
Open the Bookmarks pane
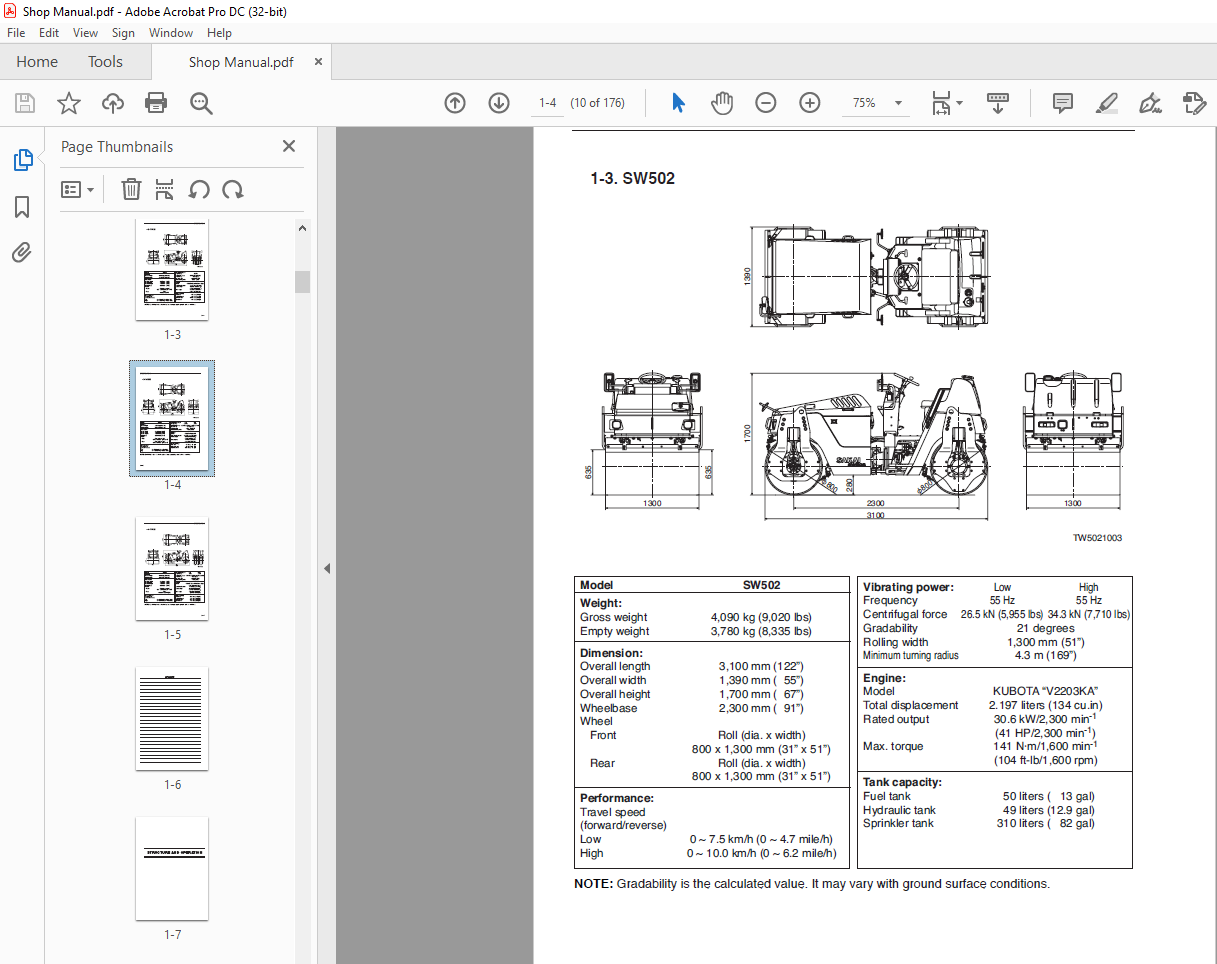pyautogui.click(x=22, y=207)
